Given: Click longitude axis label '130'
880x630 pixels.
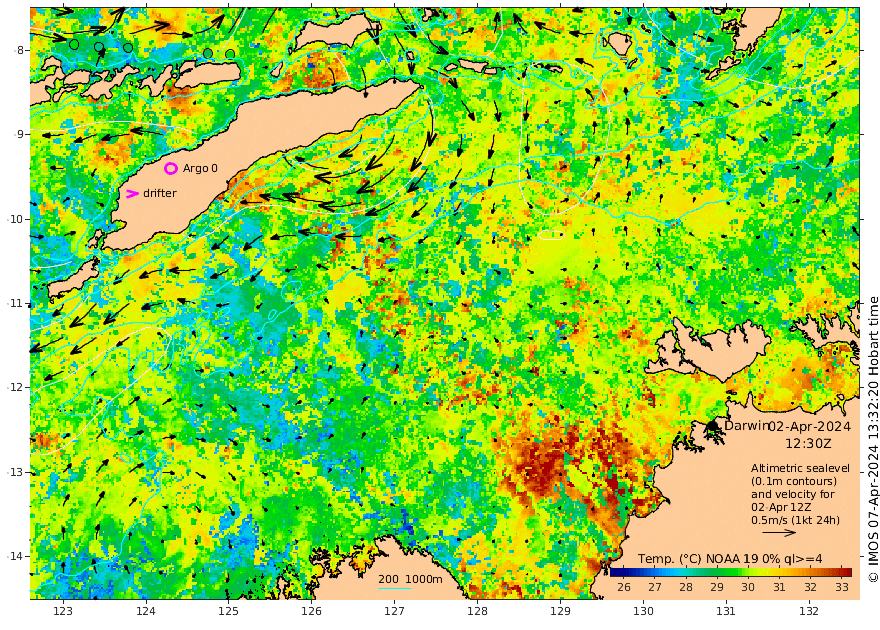Looking at the screenshot, I should pyautogui.click(x=643, y=611).
